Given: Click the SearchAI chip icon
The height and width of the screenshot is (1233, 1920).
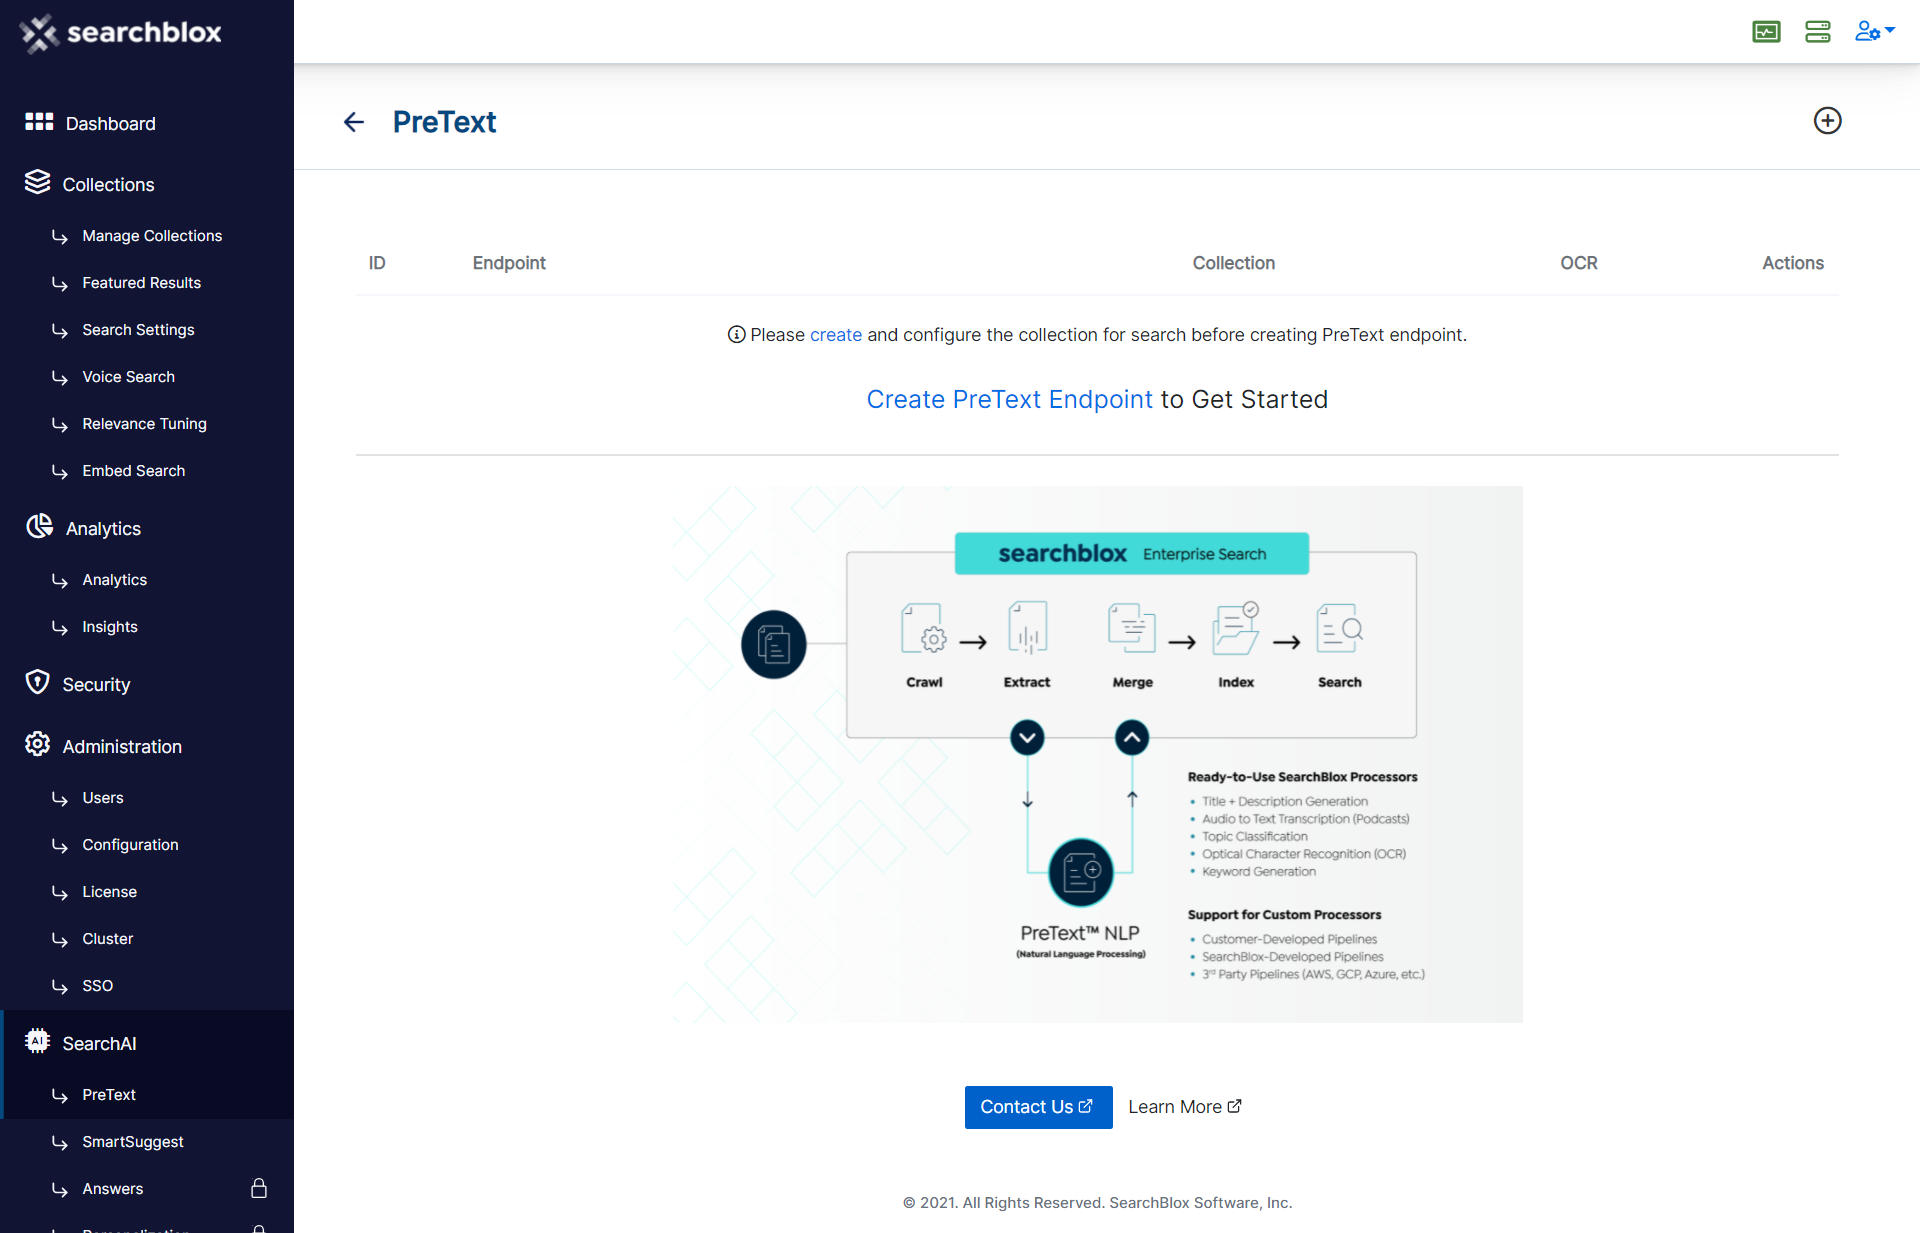Looking at the screenshot, I should pyautogui.click(x=37, y=1041).
